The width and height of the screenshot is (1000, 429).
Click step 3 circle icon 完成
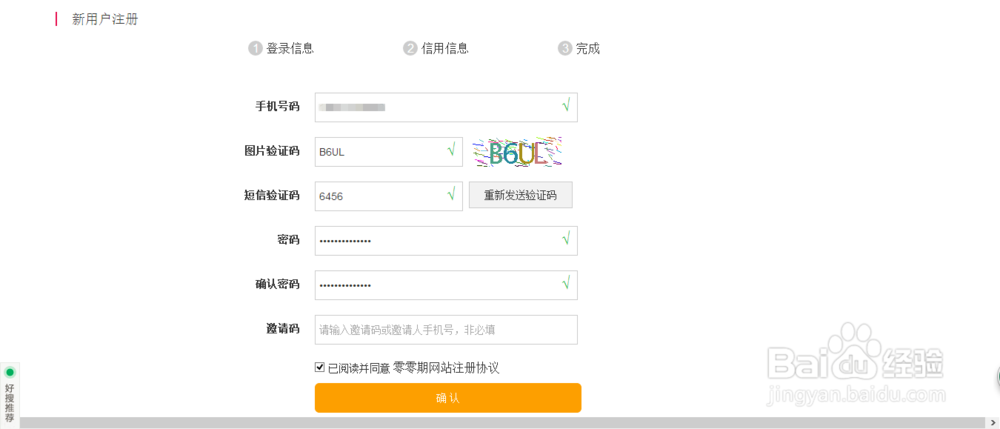click(x=565, y=48)
